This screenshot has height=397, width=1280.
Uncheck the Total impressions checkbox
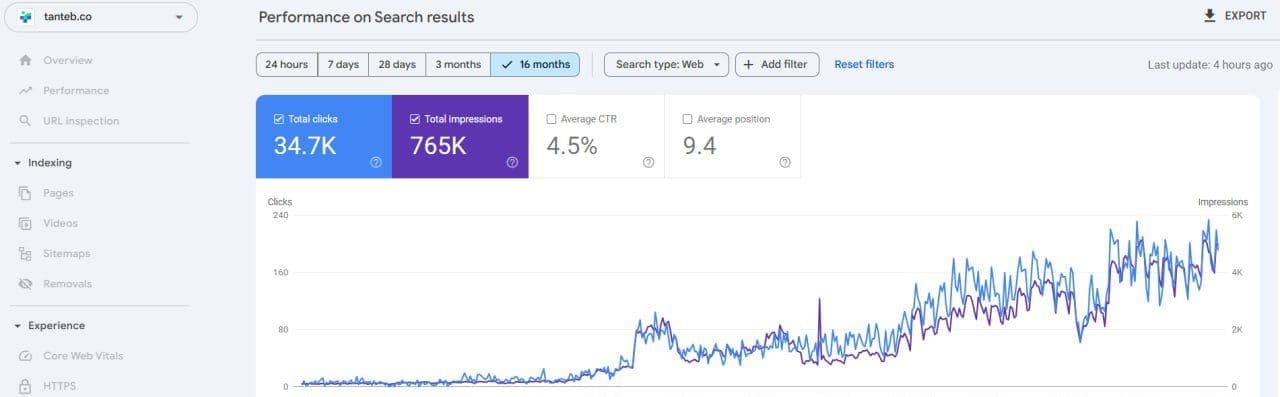[x=416, y=119]
